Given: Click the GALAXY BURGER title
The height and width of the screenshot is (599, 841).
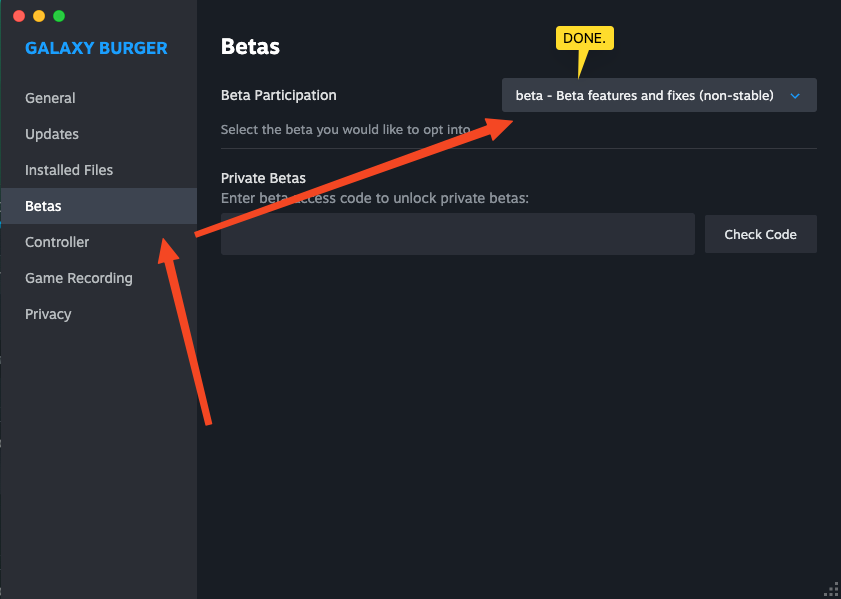Looking at the screenshot, I should pos(97,48).
